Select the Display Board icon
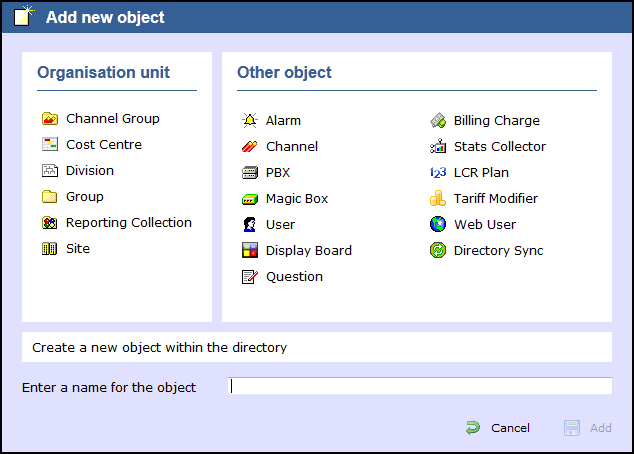 pyautogui.click(x=250, y=251)
